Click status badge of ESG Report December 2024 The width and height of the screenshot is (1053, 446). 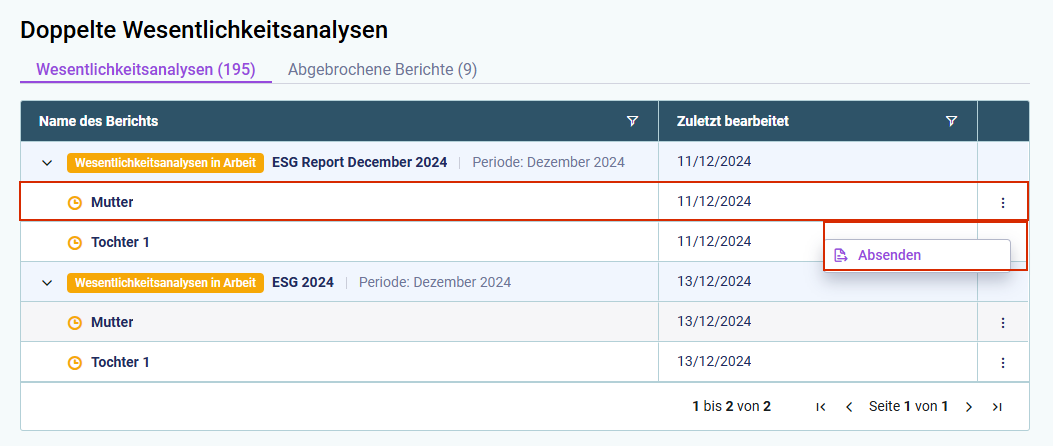[165, 163]
